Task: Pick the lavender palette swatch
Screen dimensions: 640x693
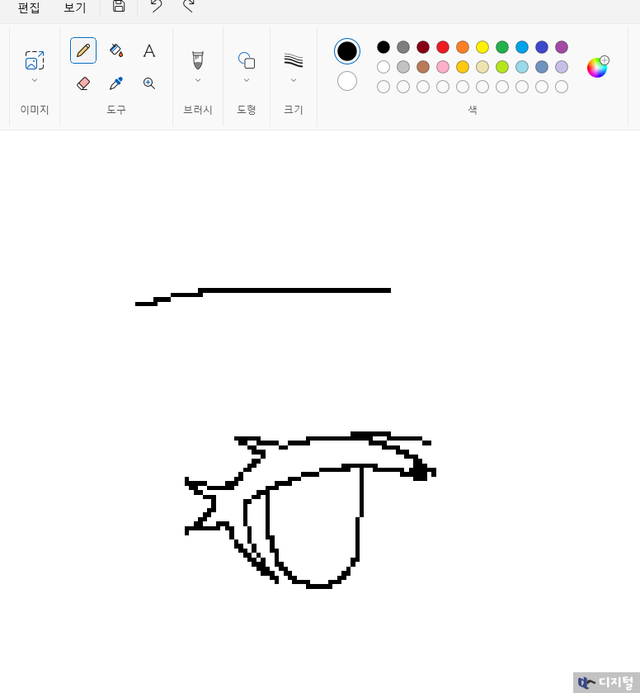Action: (x=561, y=67)
